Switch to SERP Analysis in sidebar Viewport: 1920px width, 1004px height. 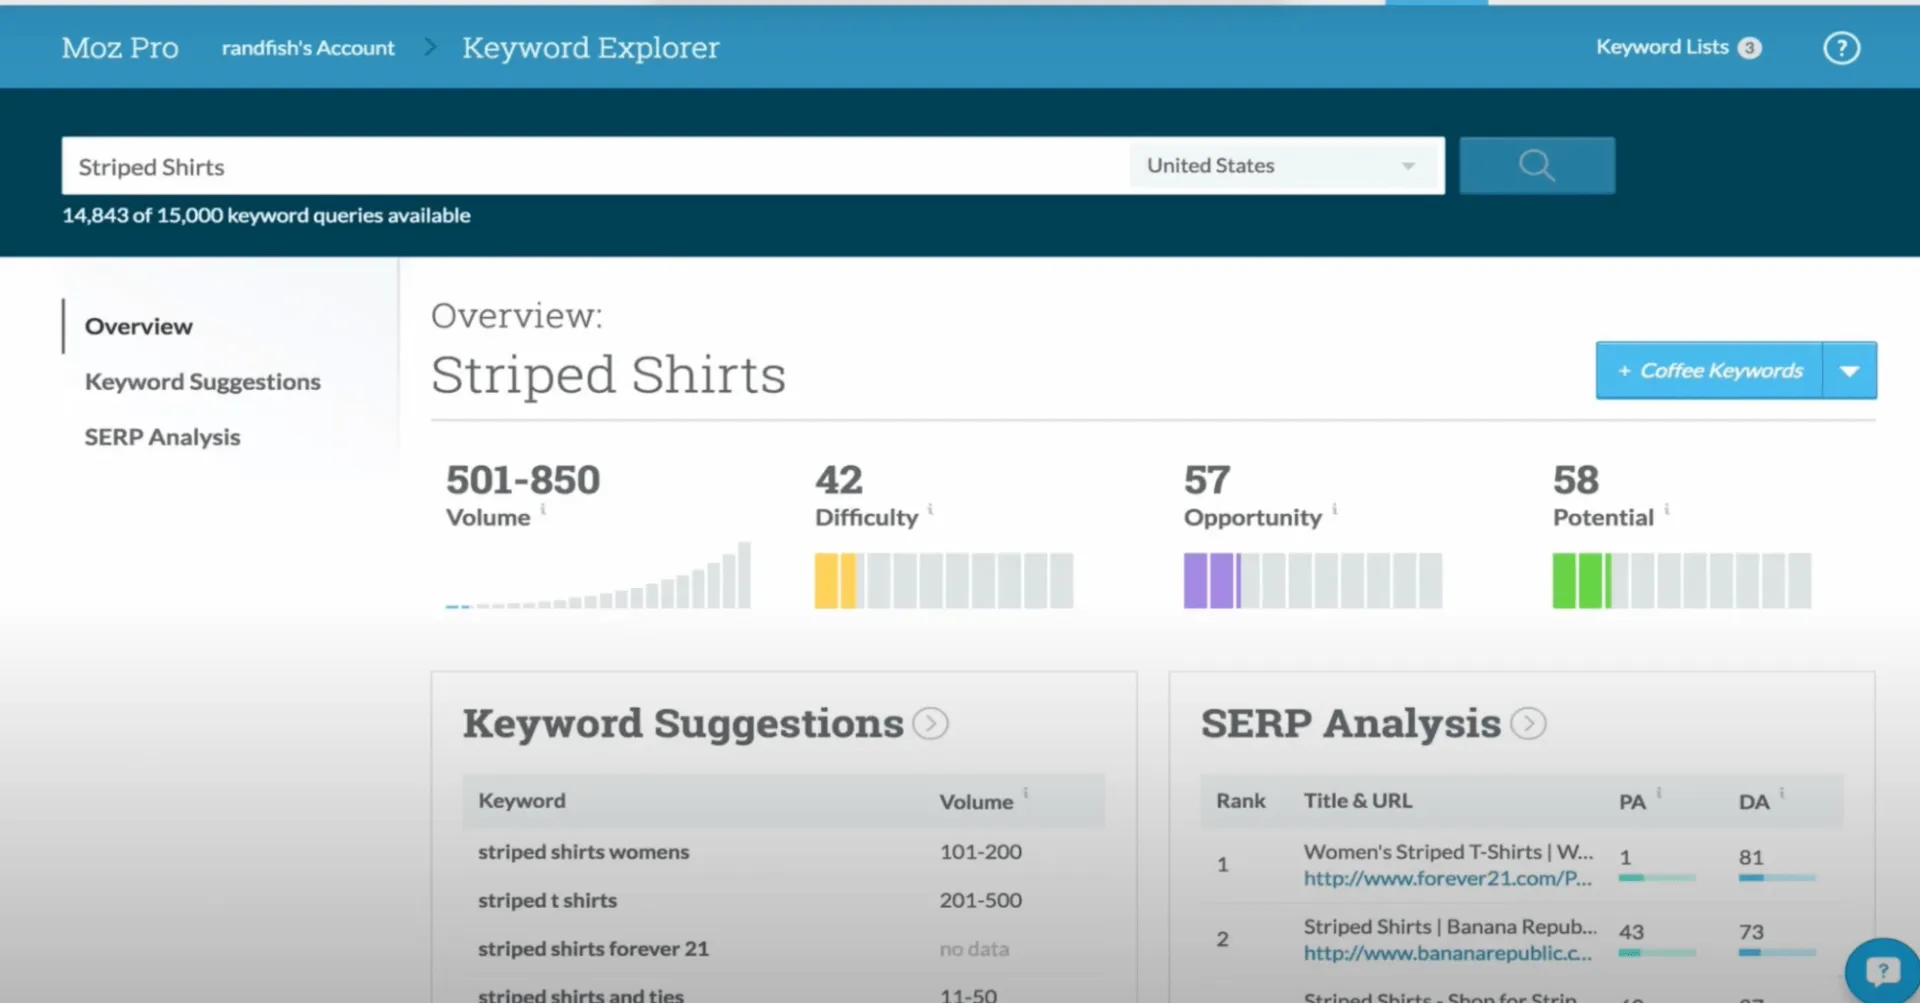coord(162,436)
